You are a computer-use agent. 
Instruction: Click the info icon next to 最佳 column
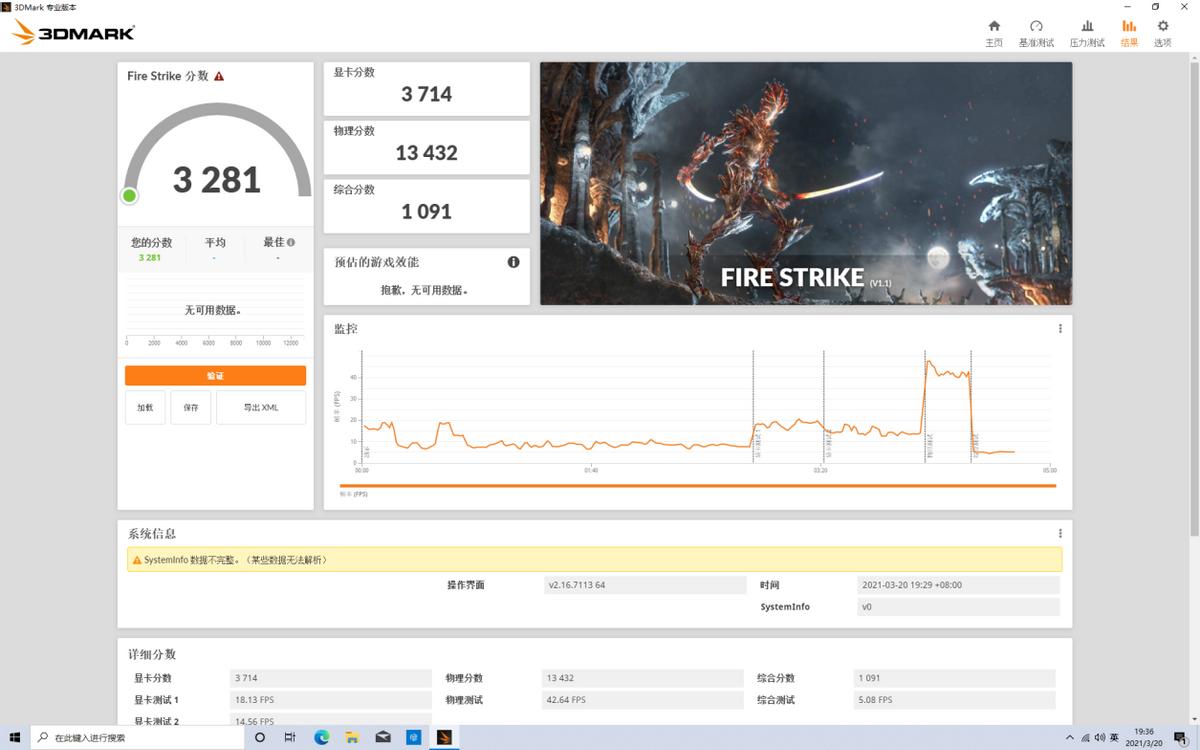[289, 241]
